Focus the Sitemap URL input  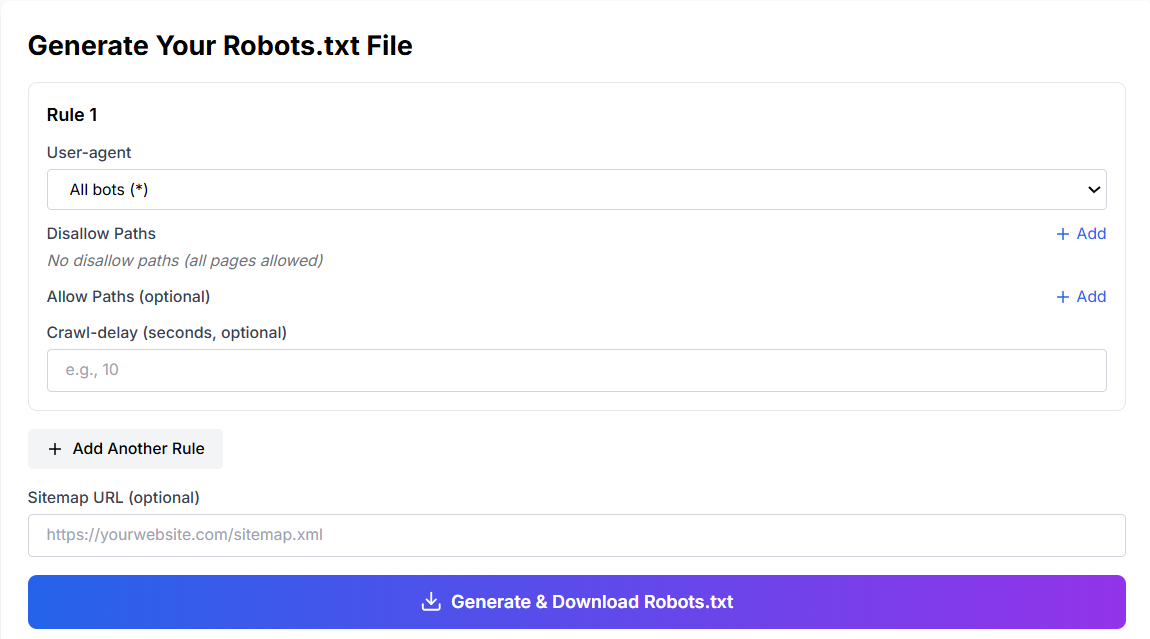576,535
